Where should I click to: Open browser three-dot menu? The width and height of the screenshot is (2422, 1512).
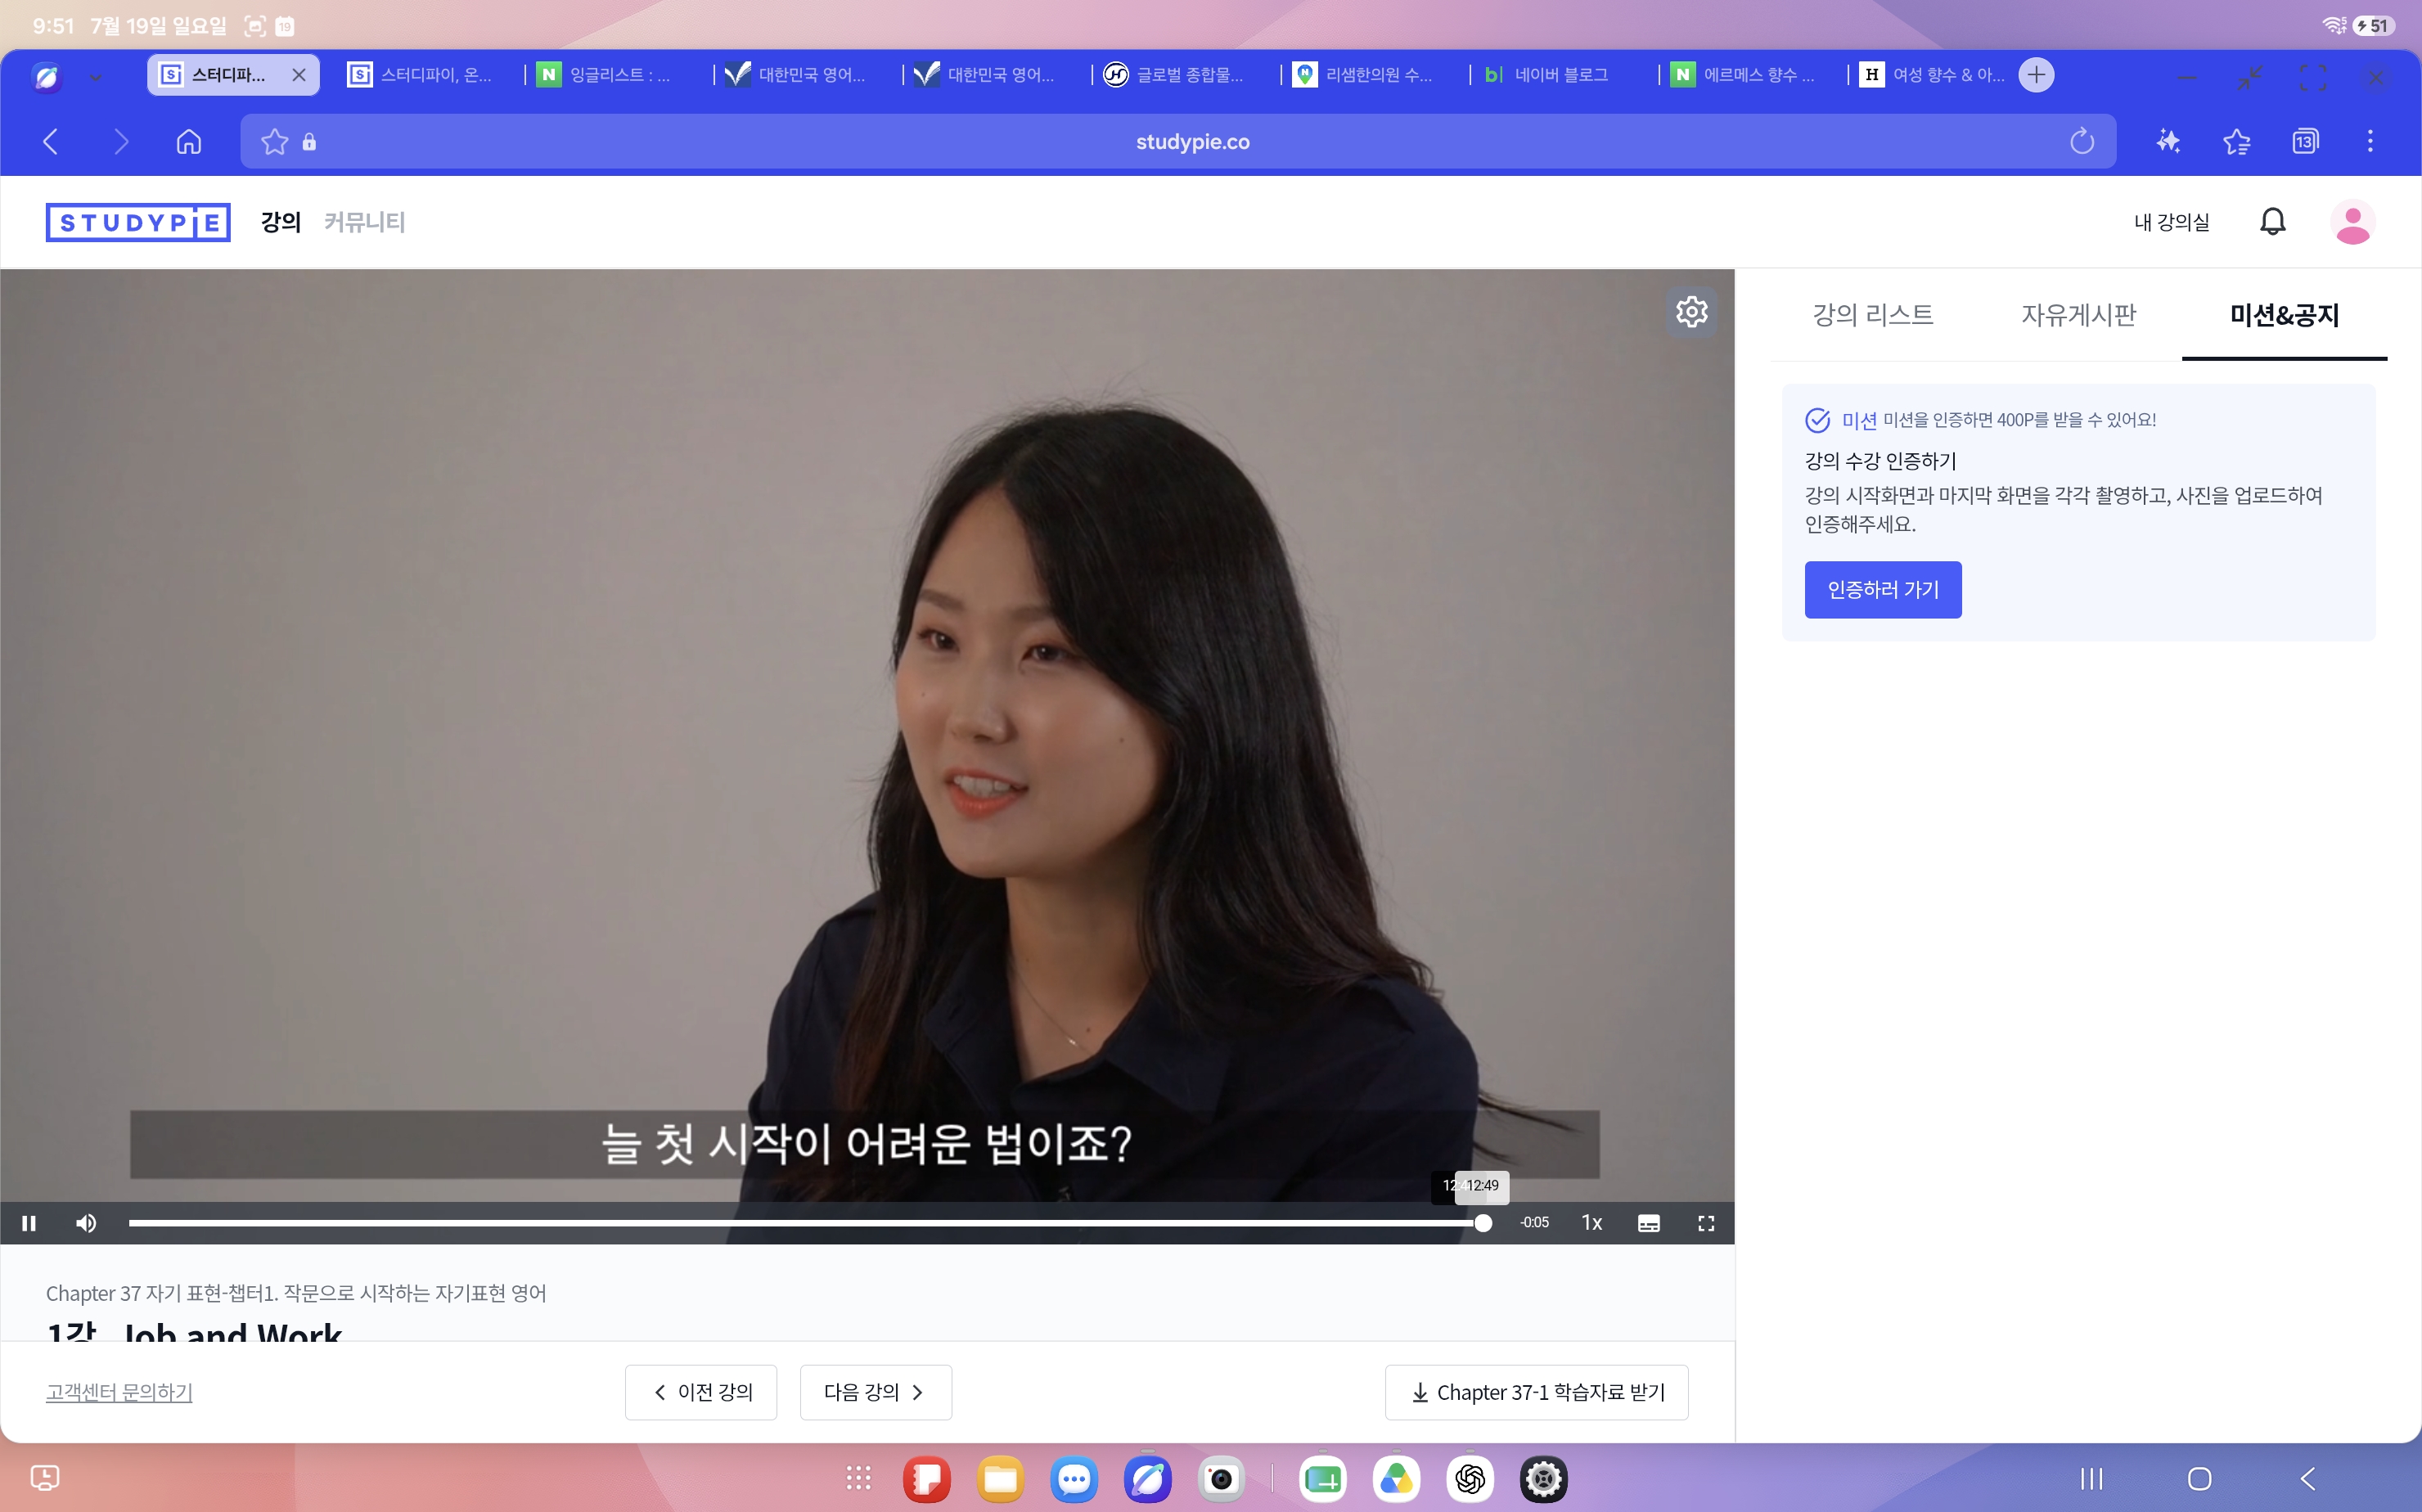(x=2369, y=142)
